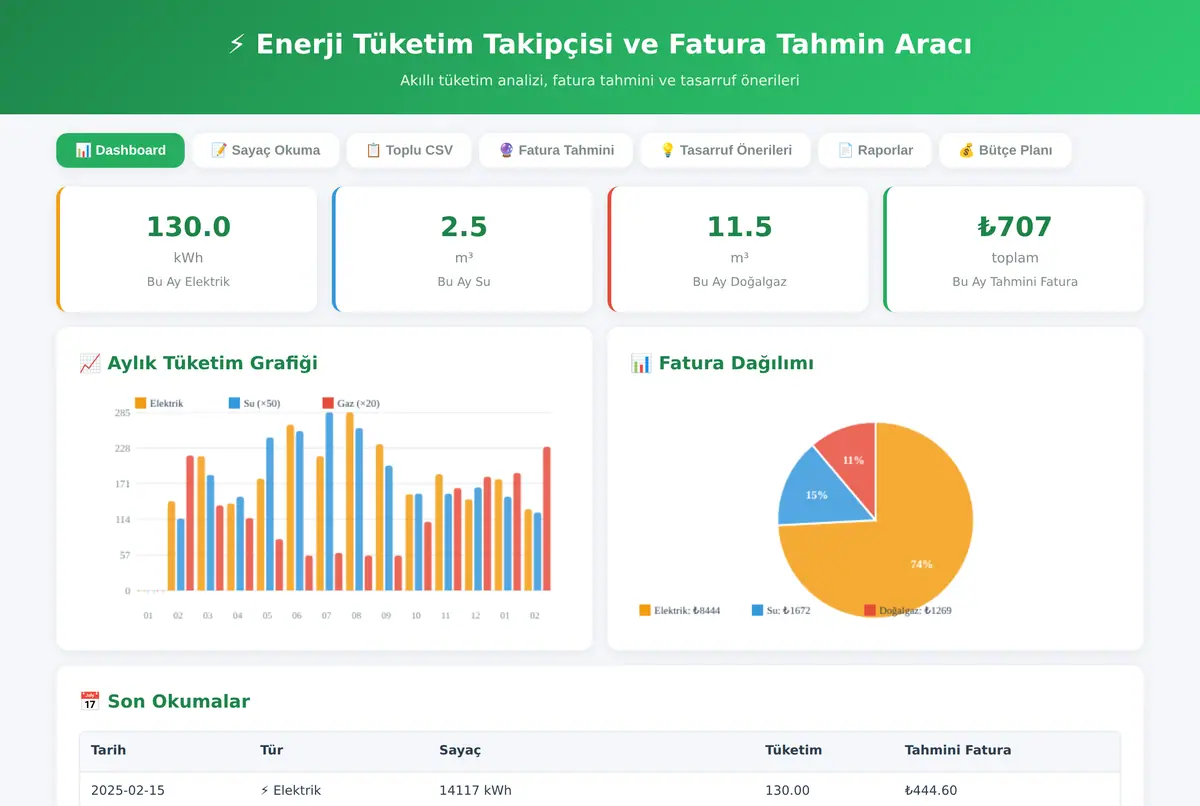Click the calendar icon beside Son Okumalar

point(89,701)
